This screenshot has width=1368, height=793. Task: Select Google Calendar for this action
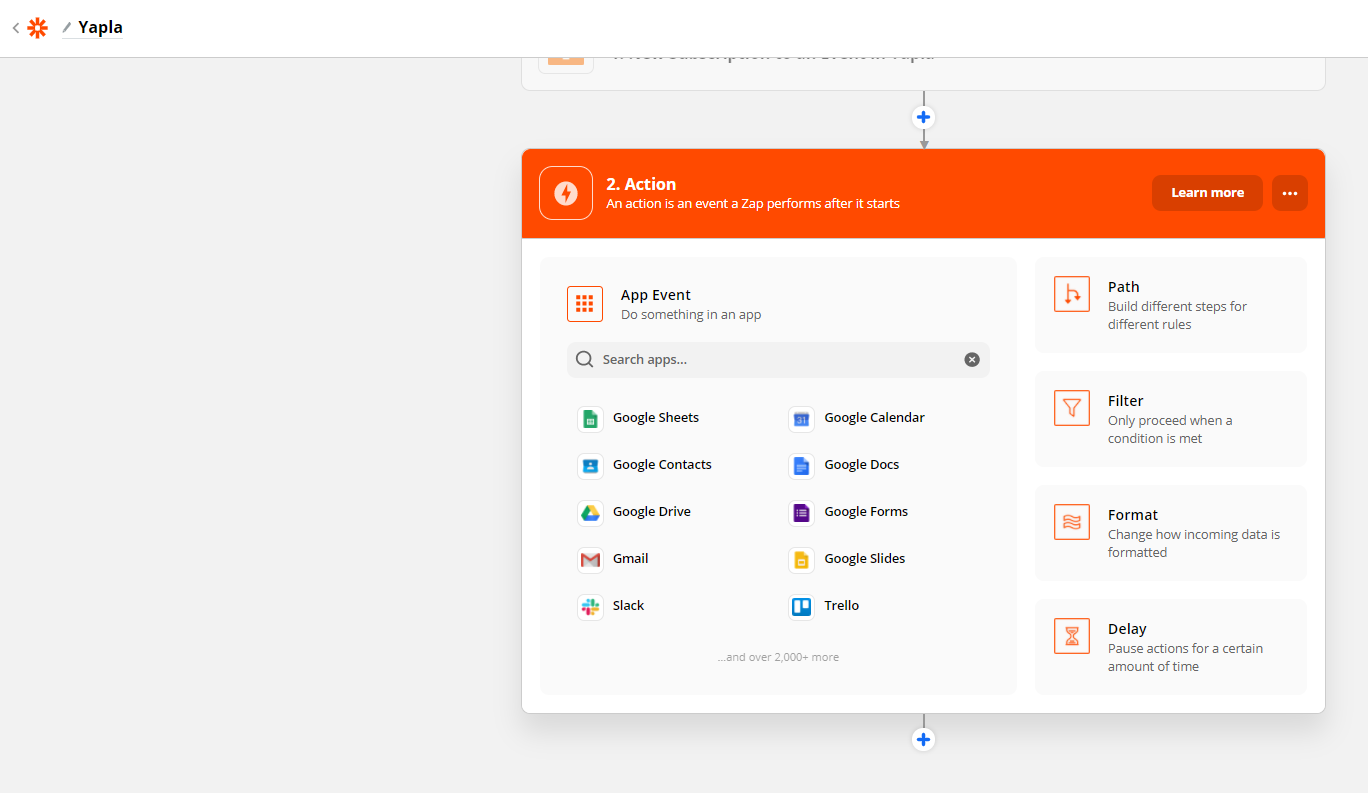click(801, 418)
